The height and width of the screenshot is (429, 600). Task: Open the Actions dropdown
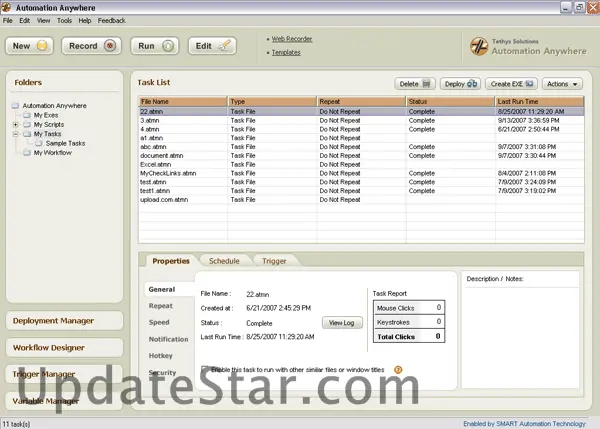click(x=562, y=84)
